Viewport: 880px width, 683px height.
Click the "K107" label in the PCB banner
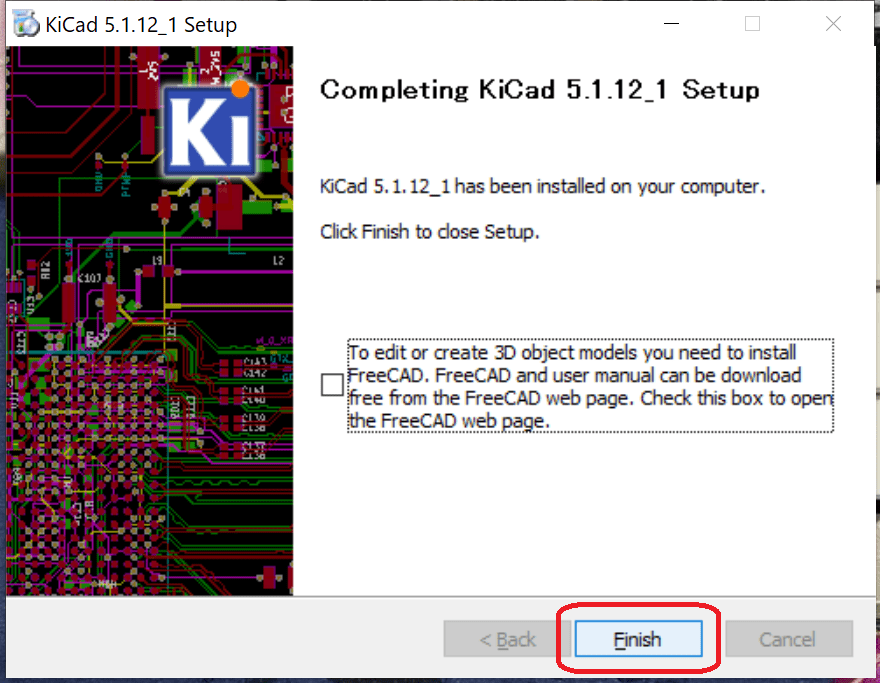89,277
